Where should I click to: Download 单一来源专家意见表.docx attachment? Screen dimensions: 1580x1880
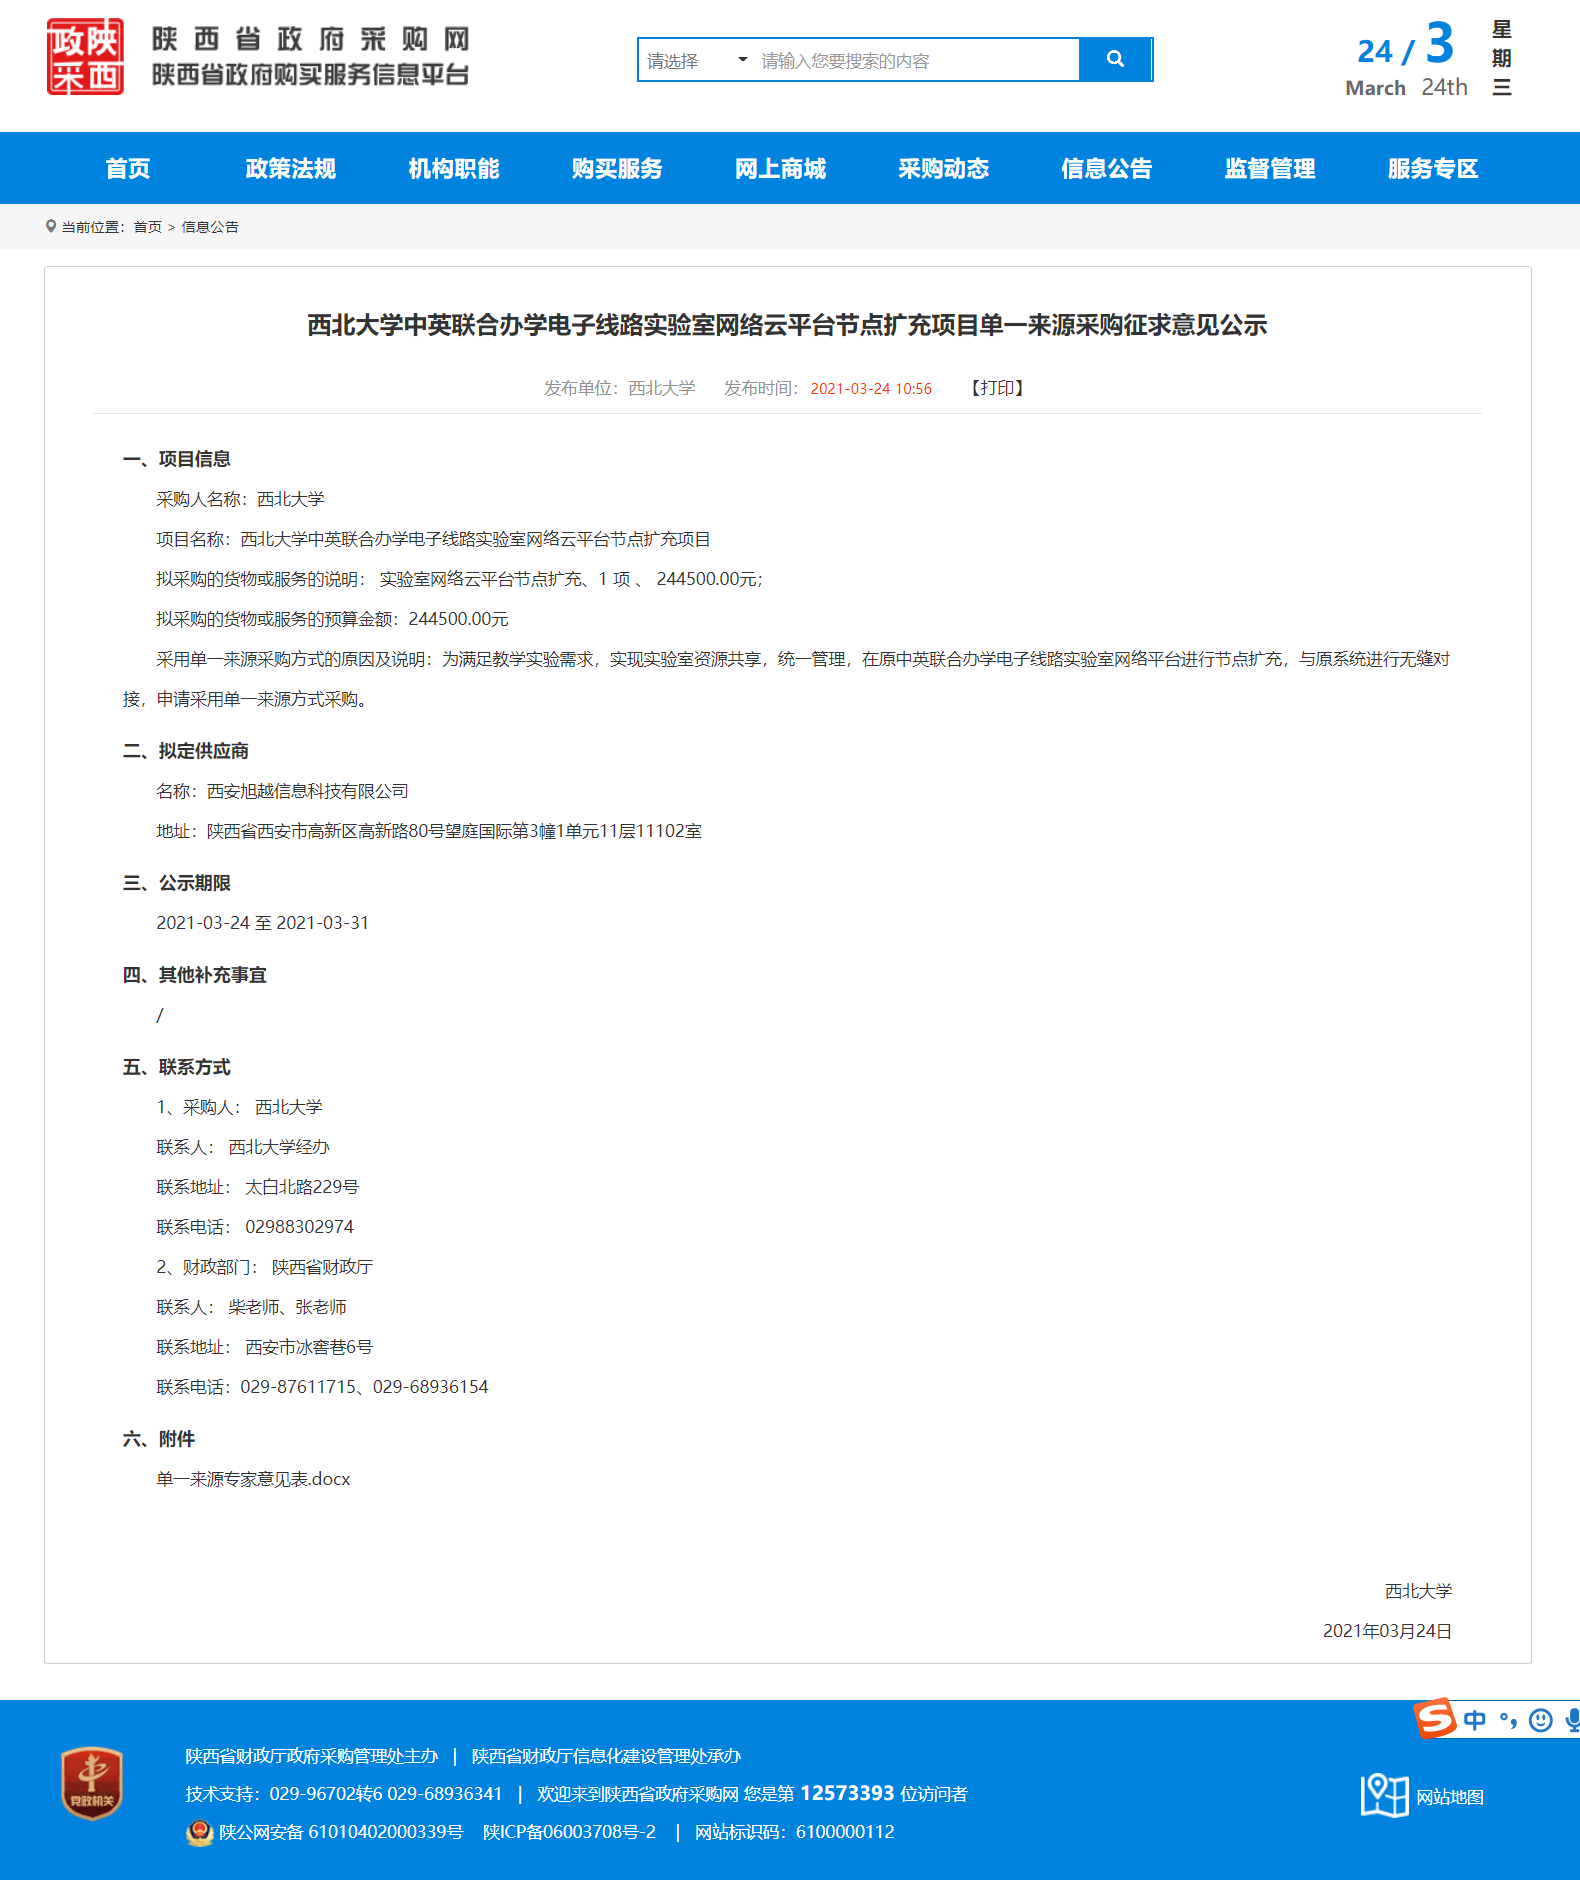253,1479
